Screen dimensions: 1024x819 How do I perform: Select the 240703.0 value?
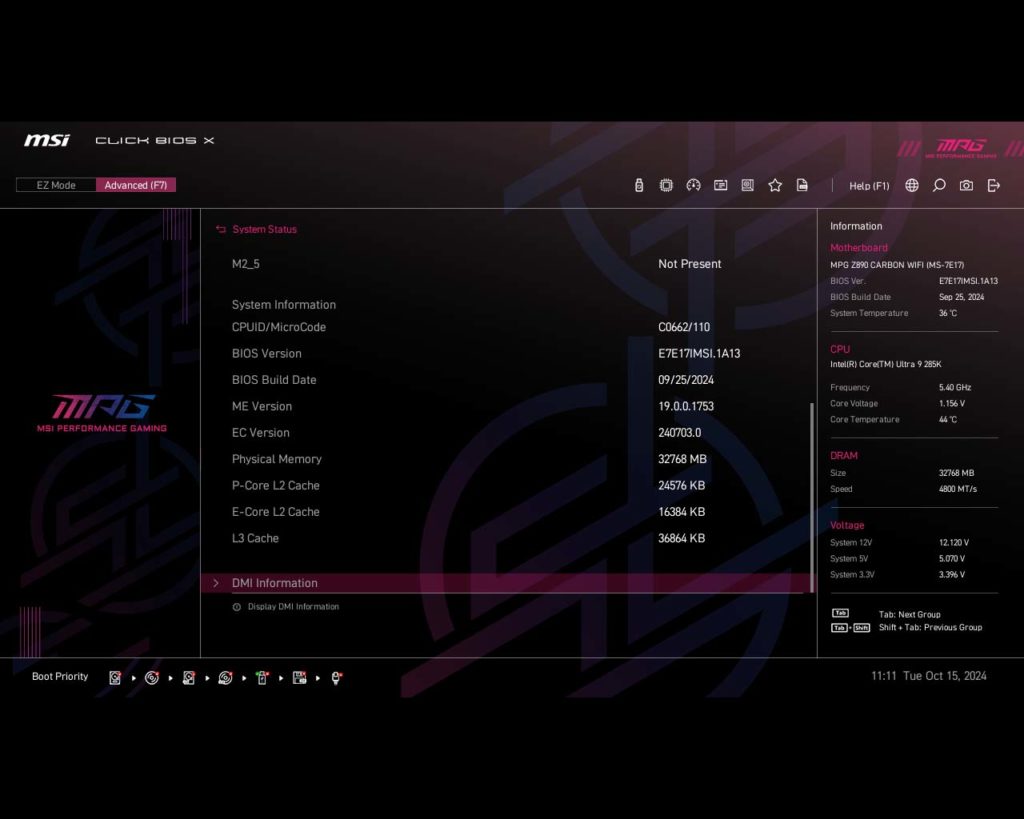point(679,432)
